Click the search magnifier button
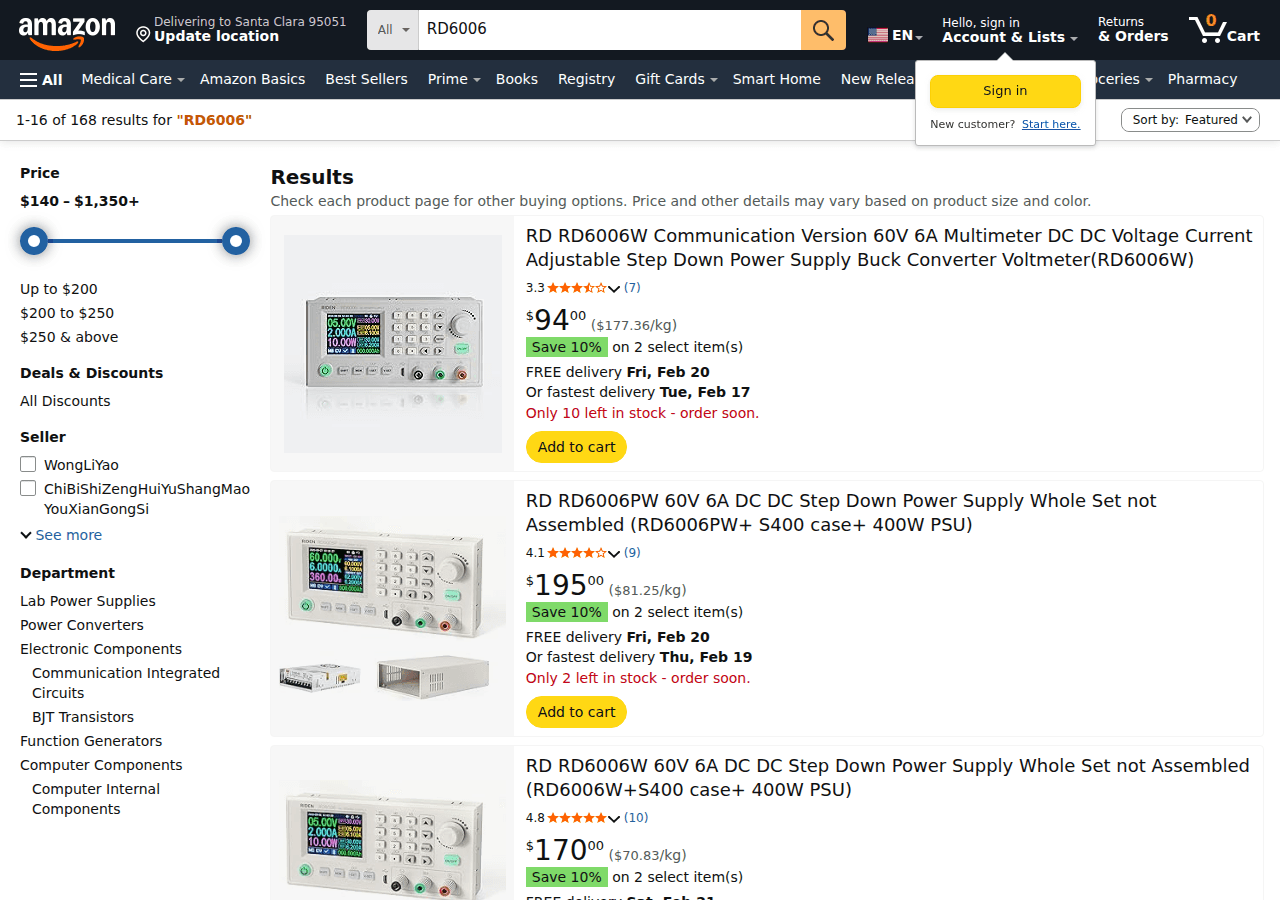1280x900 pixels. [x=823, y=30]
